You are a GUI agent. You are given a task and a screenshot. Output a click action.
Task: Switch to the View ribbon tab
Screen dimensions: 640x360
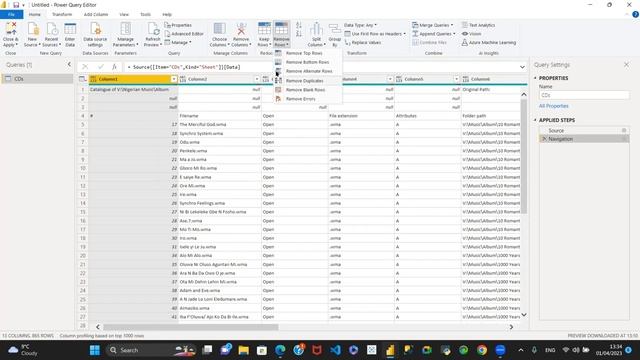click(x=124, y=15)
